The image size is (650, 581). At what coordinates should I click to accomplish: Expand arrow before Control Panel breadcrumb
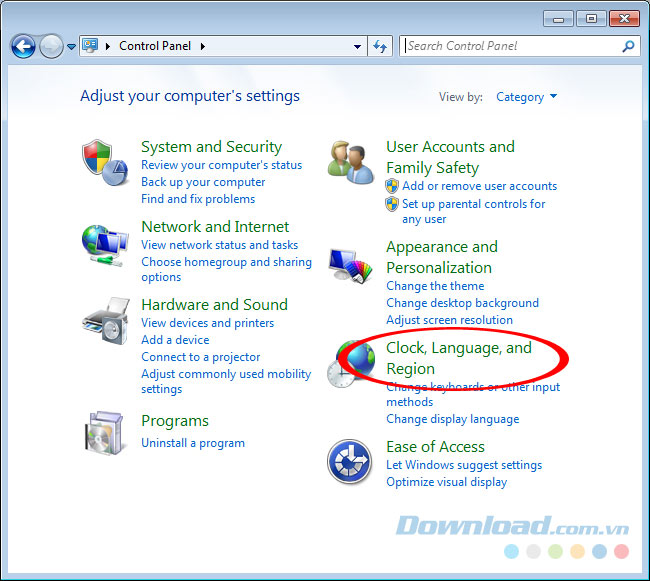coord(108,46)
